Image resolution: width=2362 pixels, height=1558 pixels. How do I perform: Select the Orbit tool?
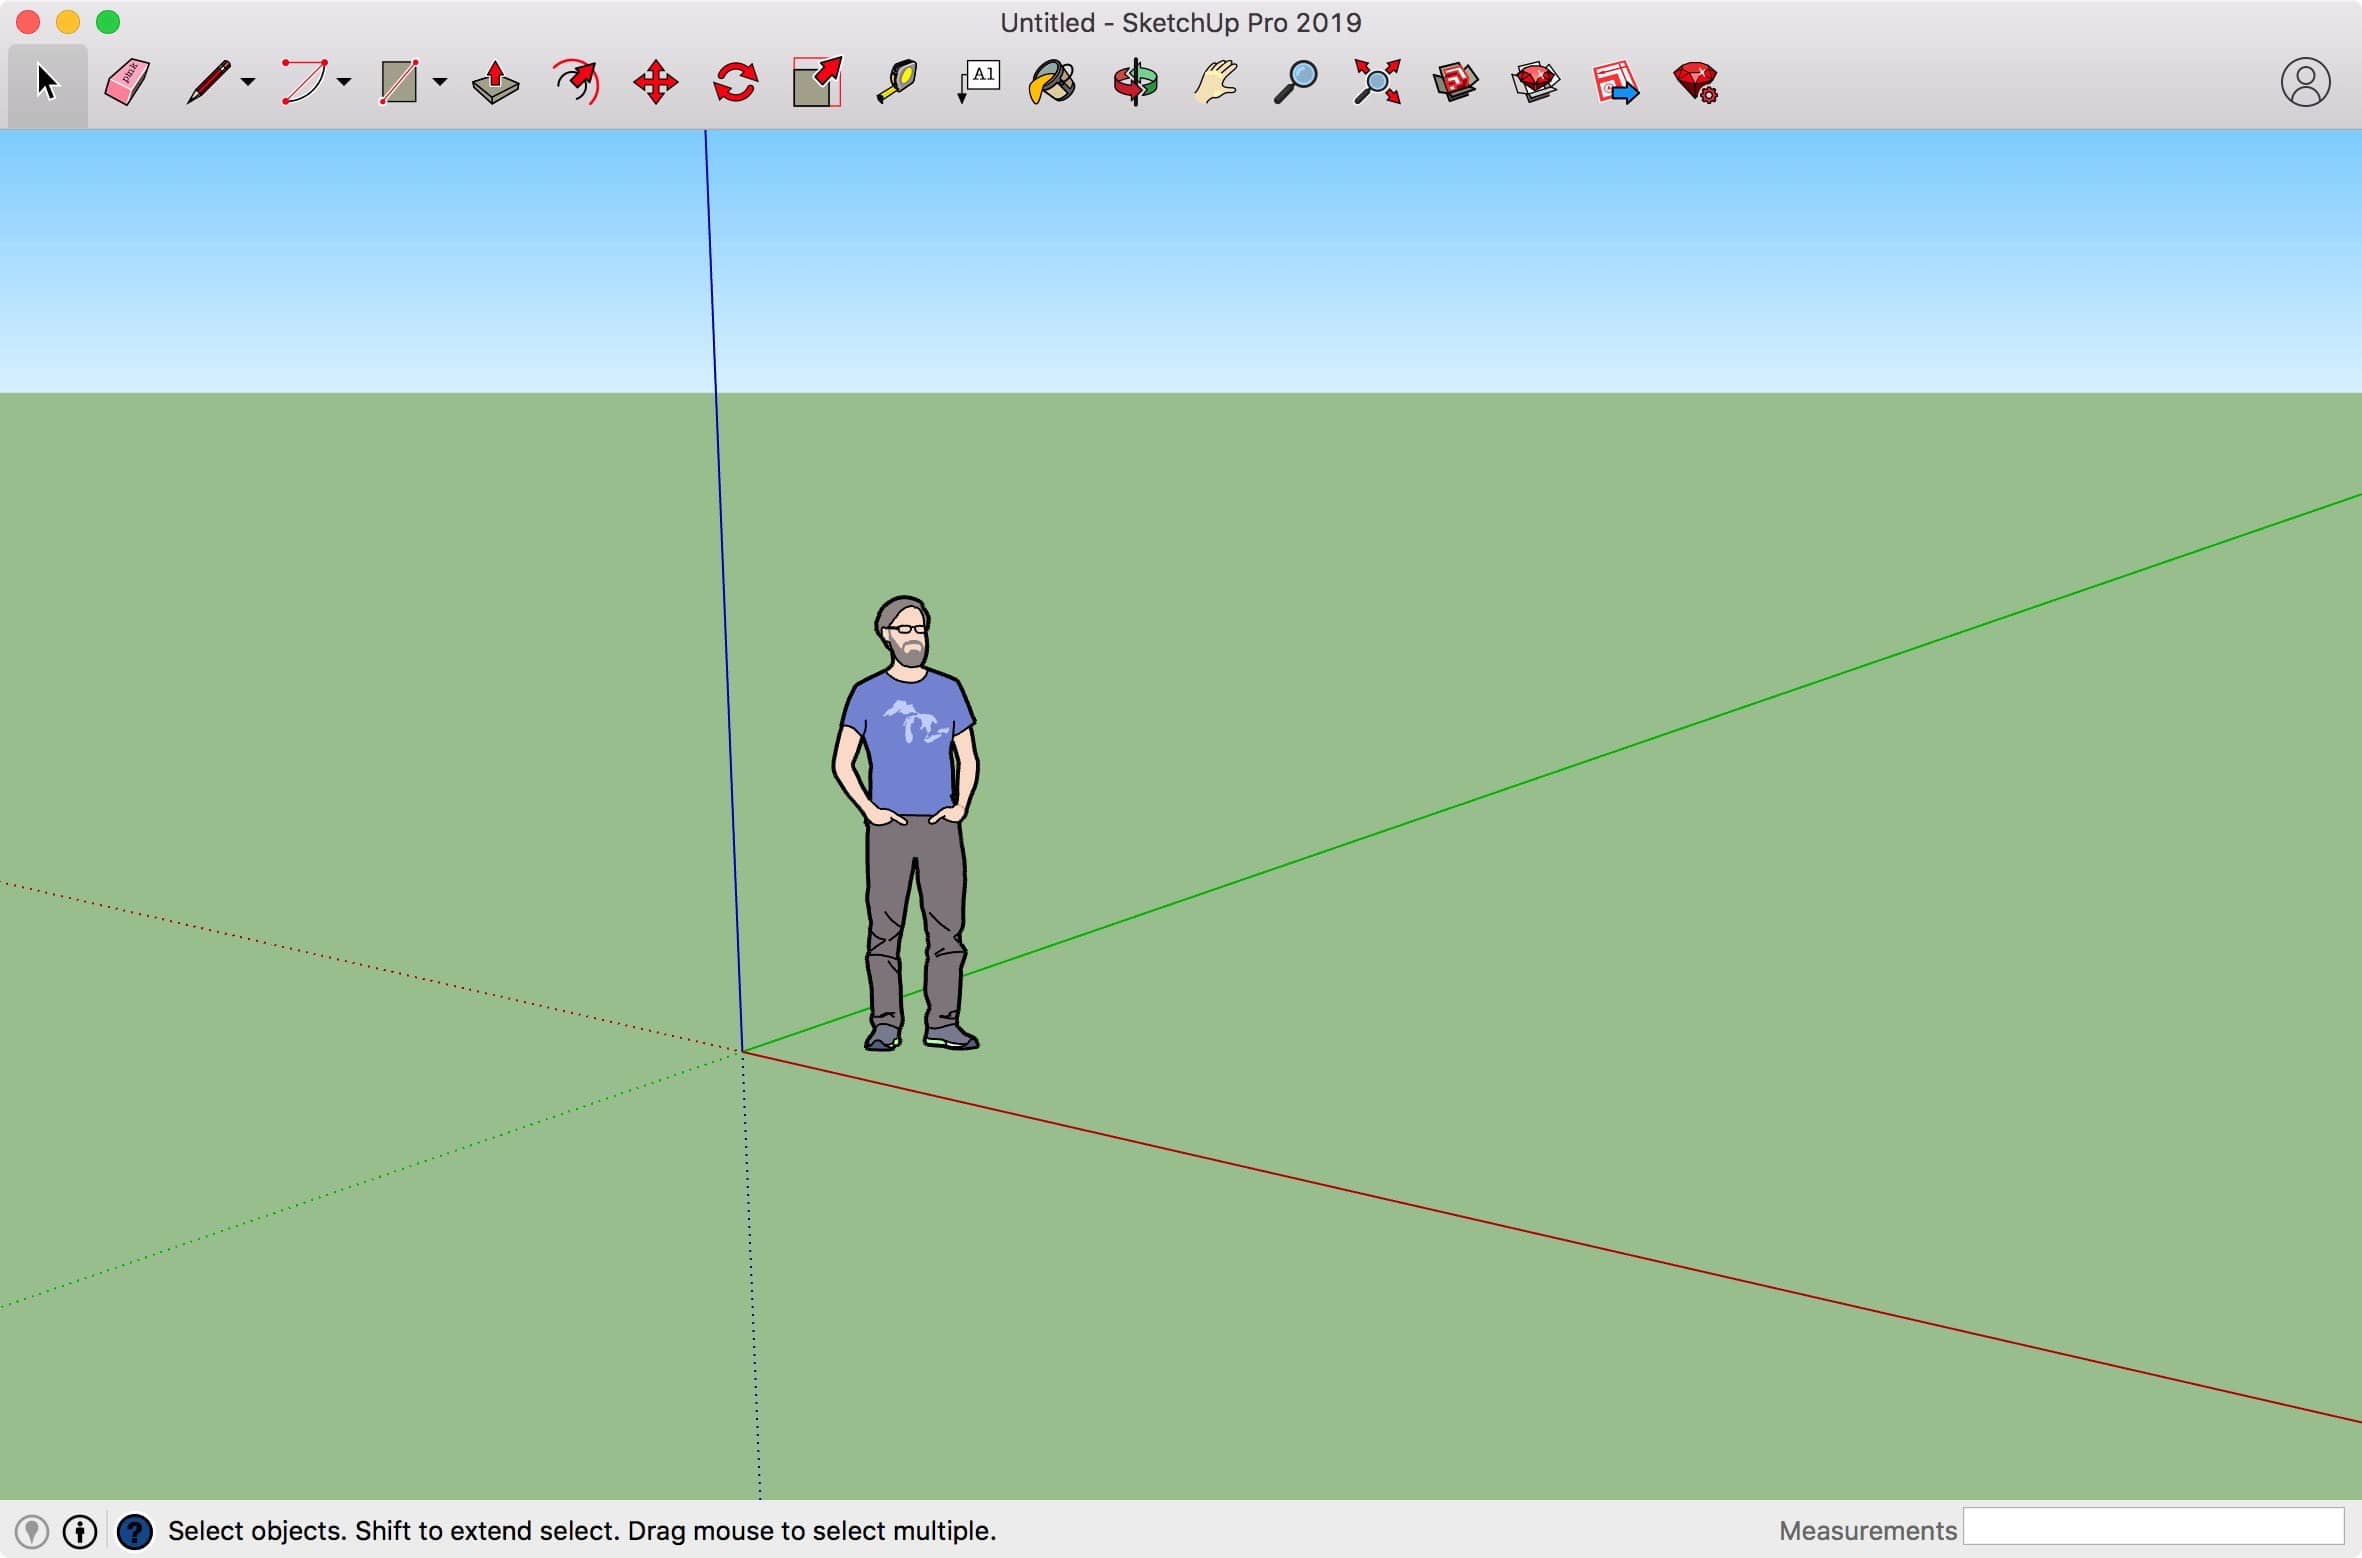click(x=1136, y=82)
